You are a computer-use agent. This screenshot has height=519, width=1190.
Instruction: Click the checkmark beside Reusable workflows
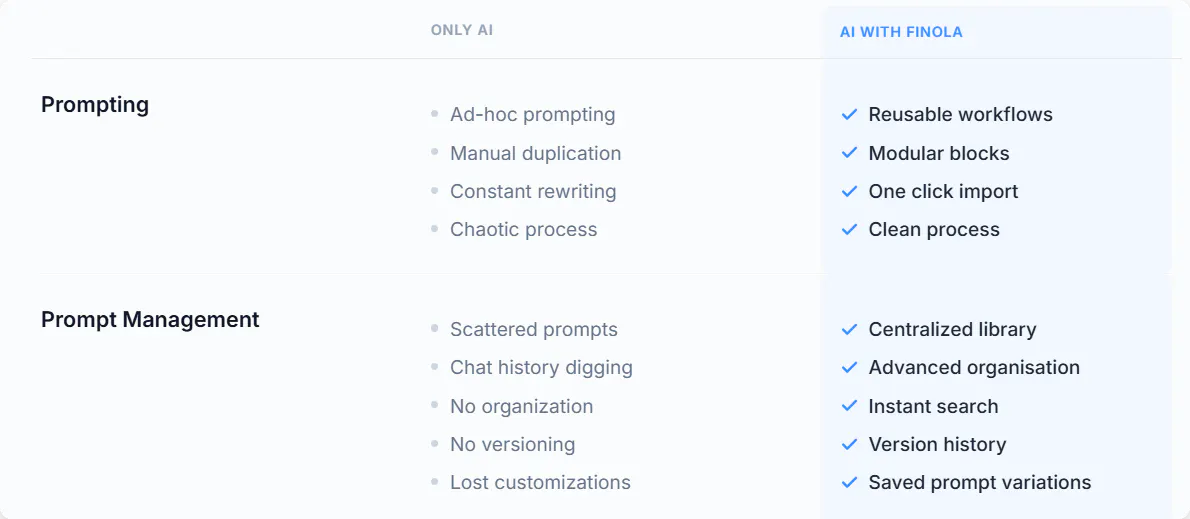pos(849,115)
